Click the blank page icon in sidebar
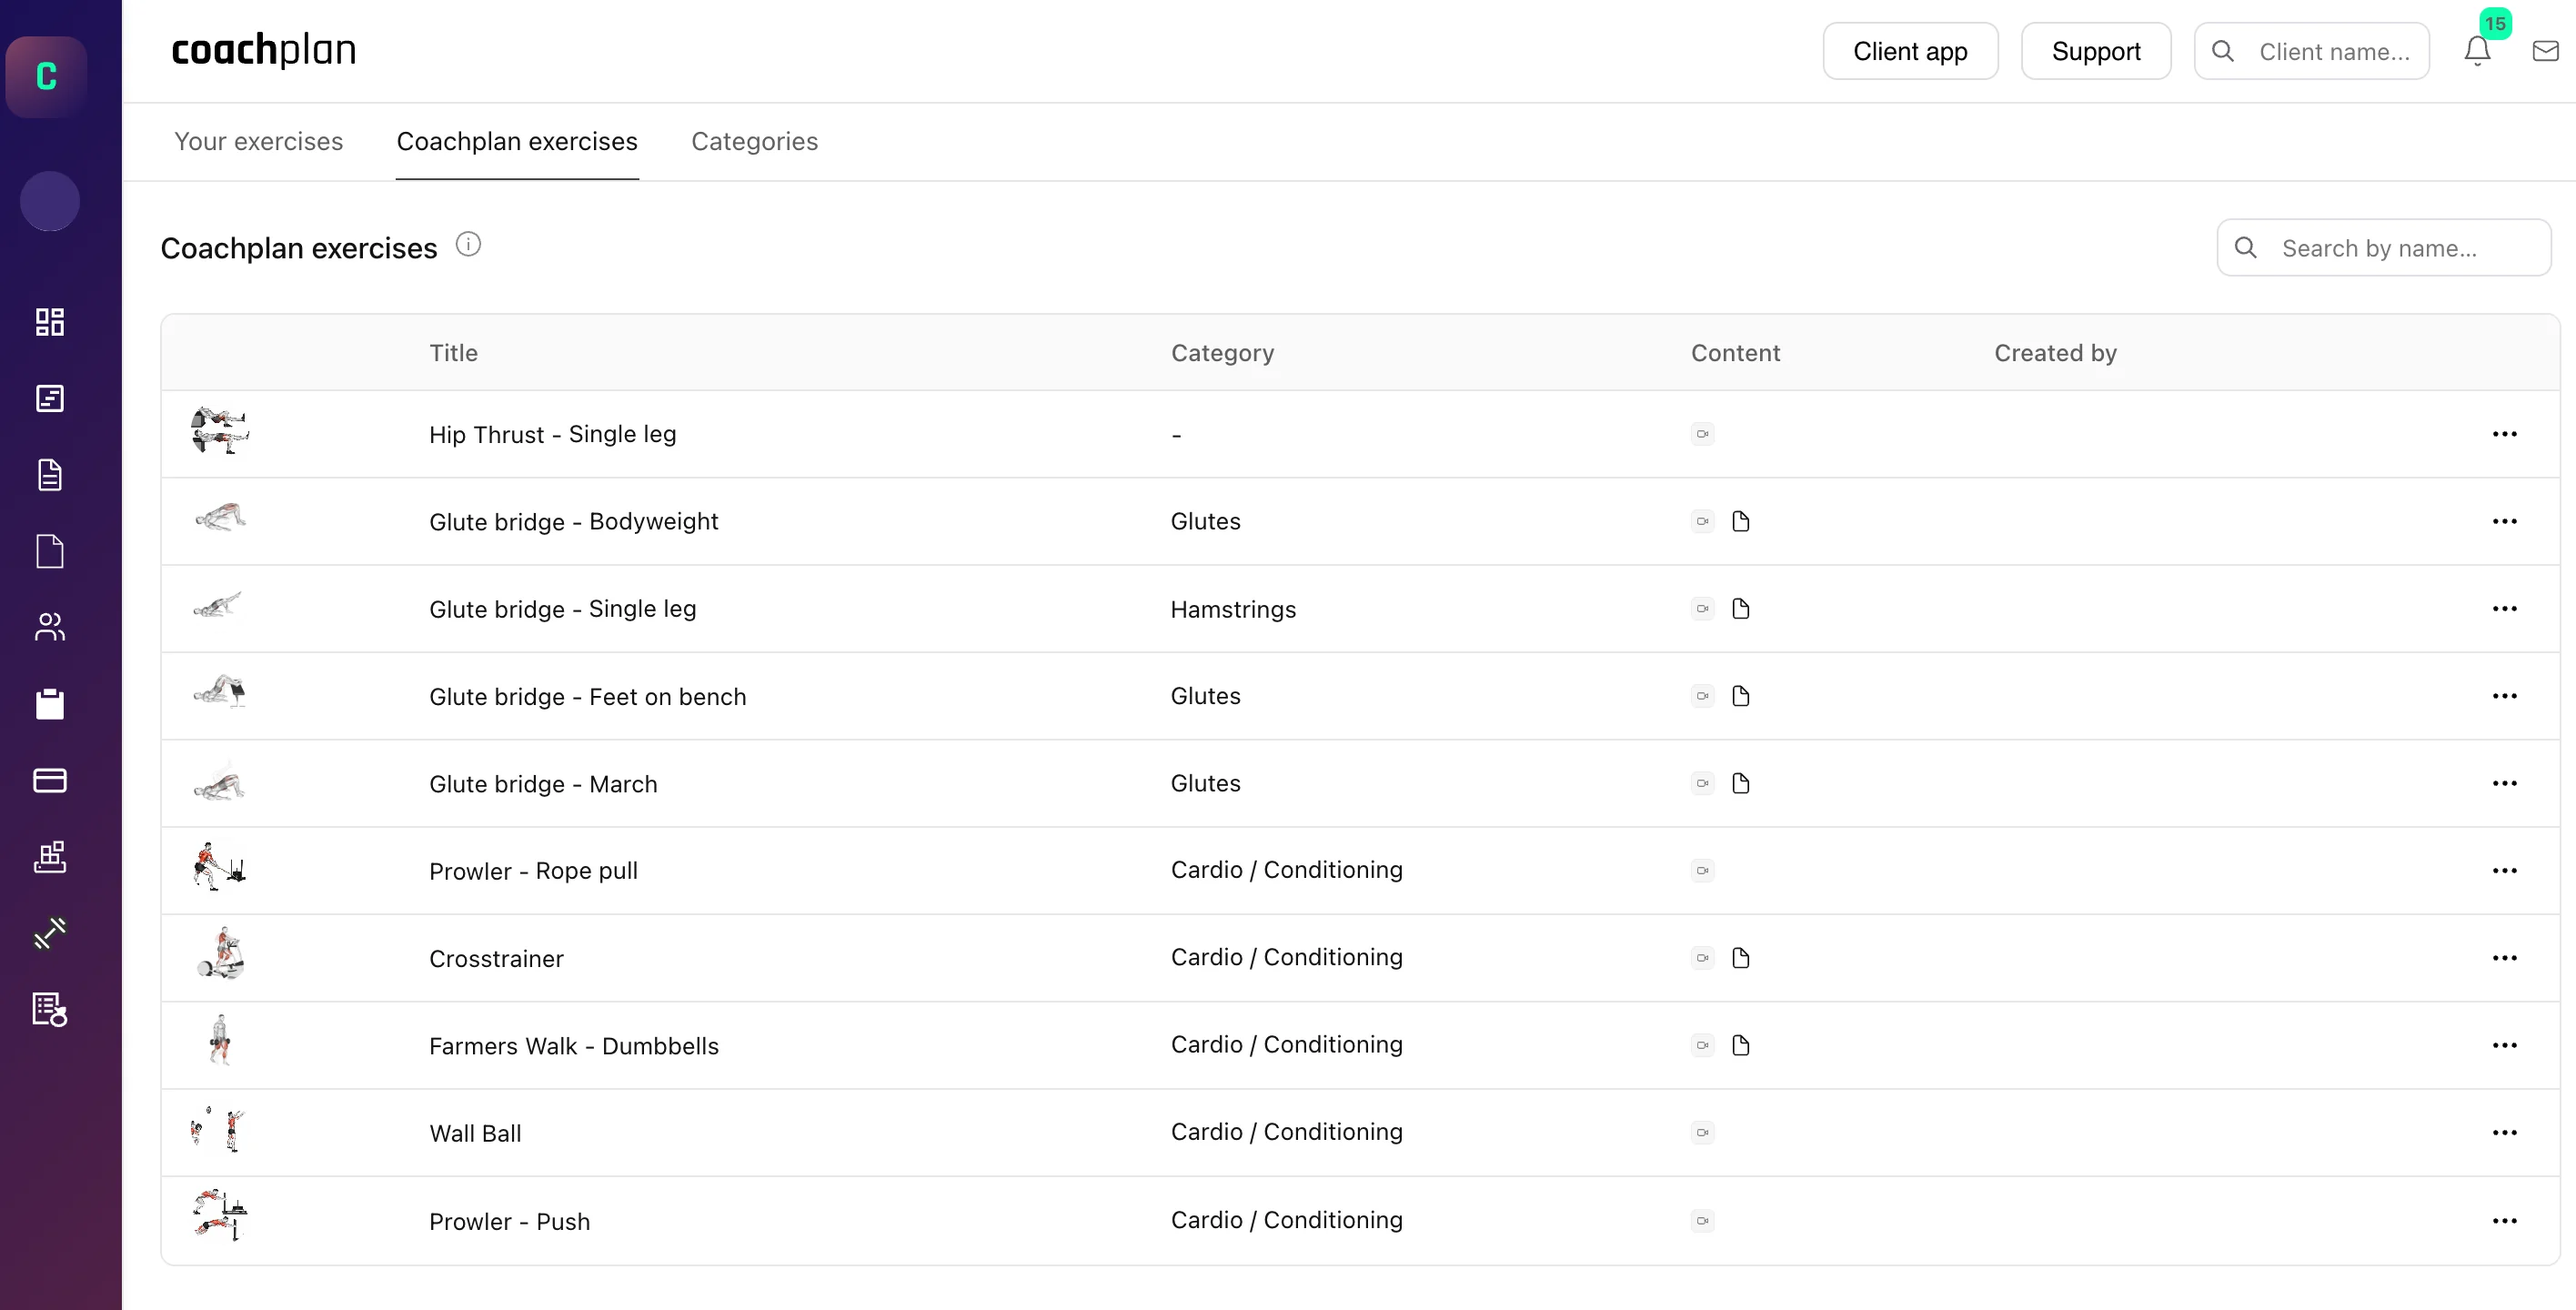Viewport: 2576px width, 1310px height. point(49,551)
